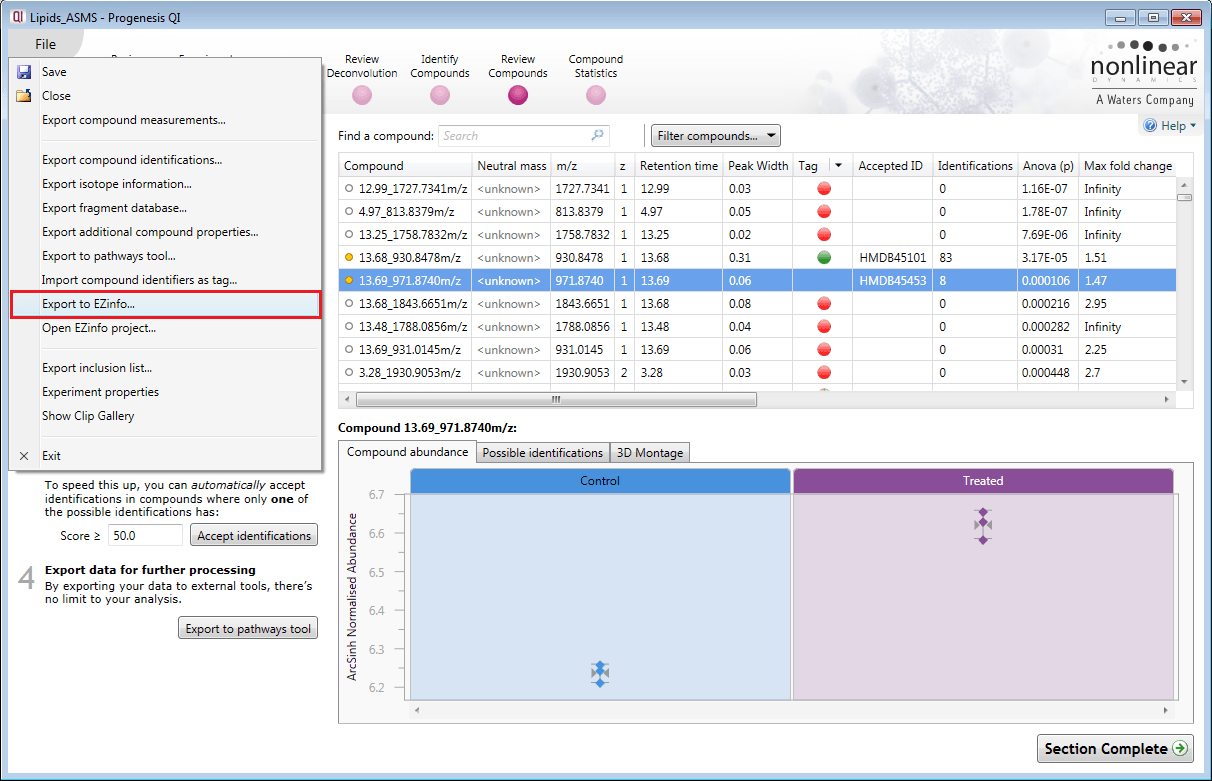Select Export to pathways tool menu item
The width and height of the screenshot is (1212, 781).
[x=107, y=256]
